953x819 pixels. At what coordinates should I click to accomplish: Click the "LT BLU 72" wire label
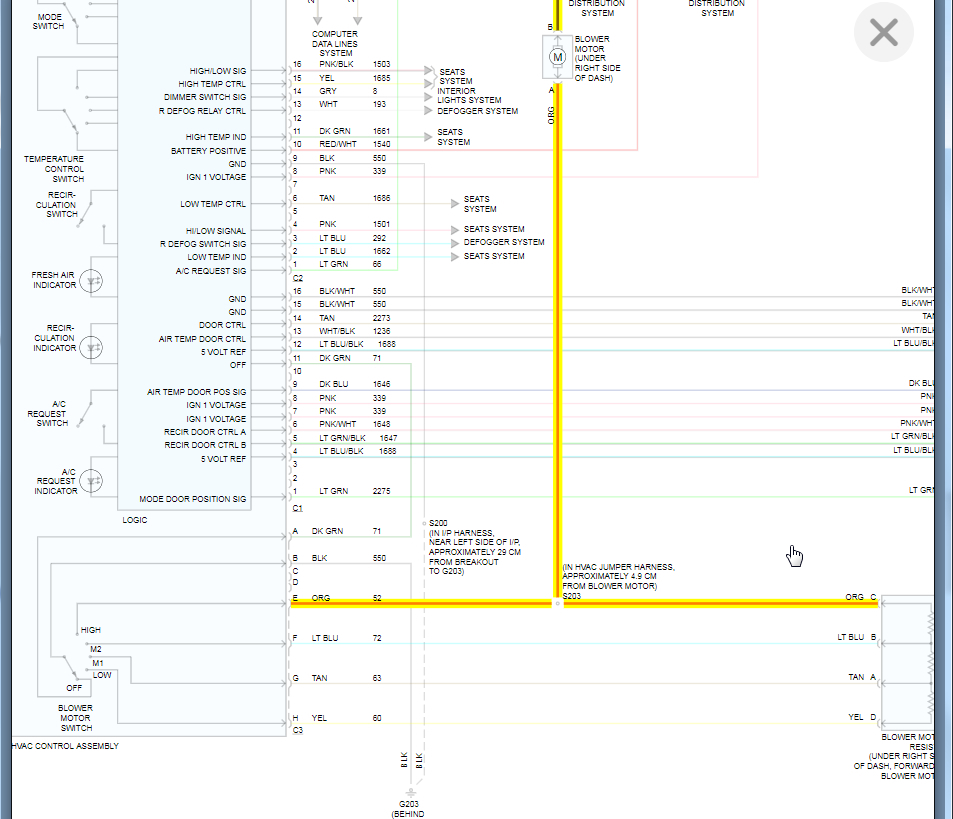coord(346,638)
